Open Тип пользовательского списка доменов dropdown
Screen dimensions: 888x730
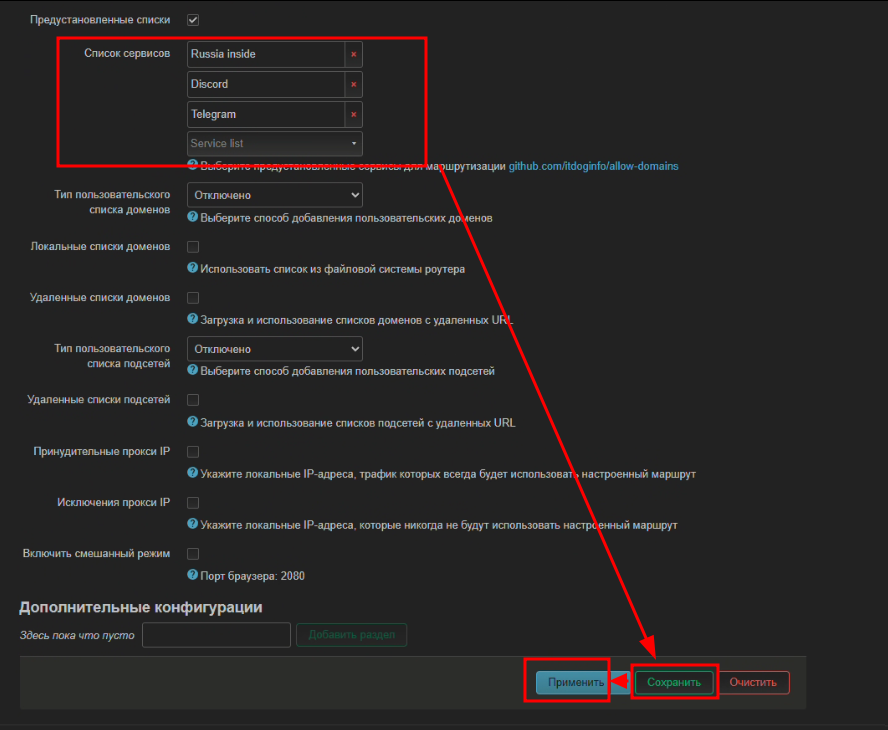pyautogui.click(x=274, y=195)
